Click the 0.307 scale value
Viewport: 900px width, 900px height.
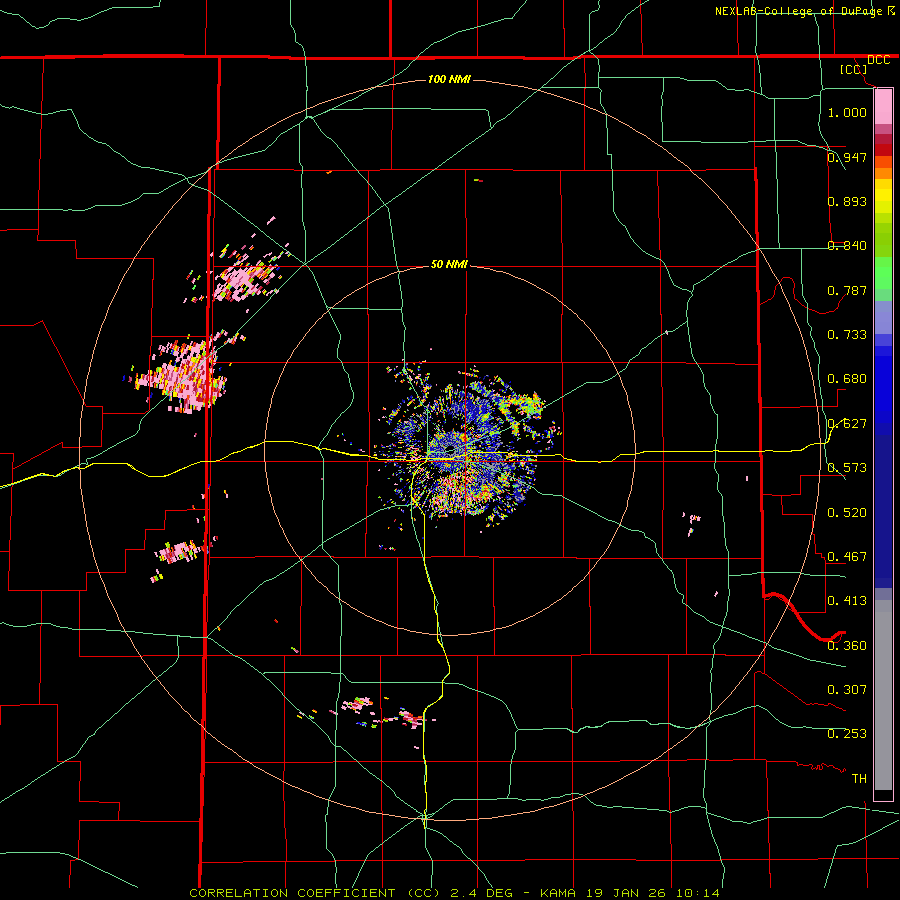847,690
